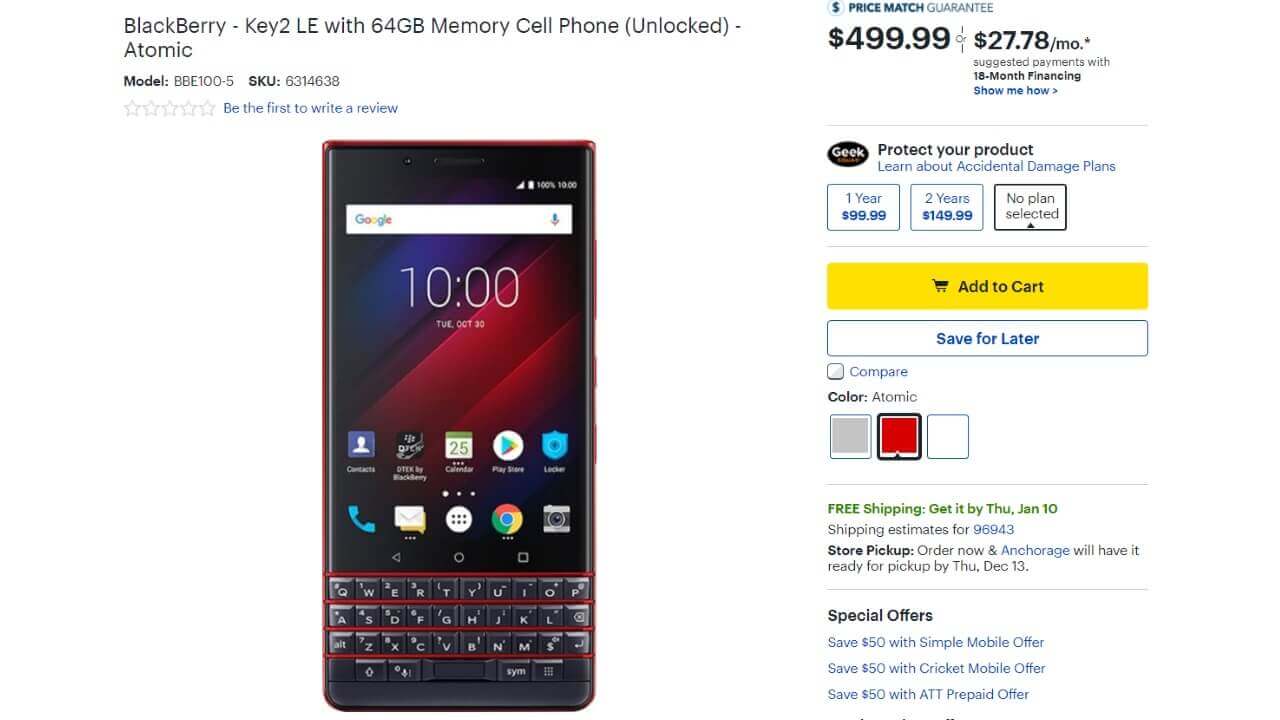Image resolution: width=1280 pixels, height=720 pixels.
Task: Select the 1 Year $99.99 protection plan
Action: (x=864, y=207)
